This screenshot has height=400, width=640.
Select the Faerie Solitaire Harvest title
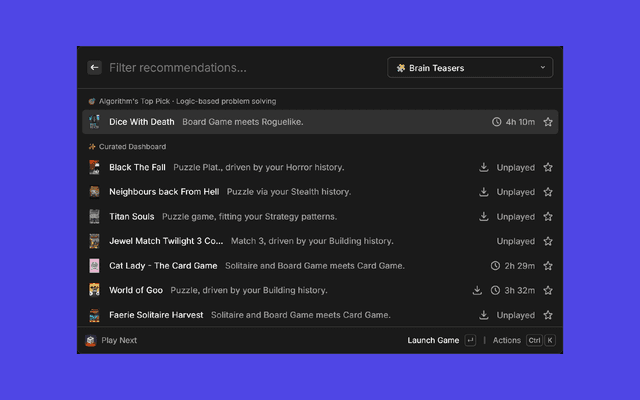(156, 315)
